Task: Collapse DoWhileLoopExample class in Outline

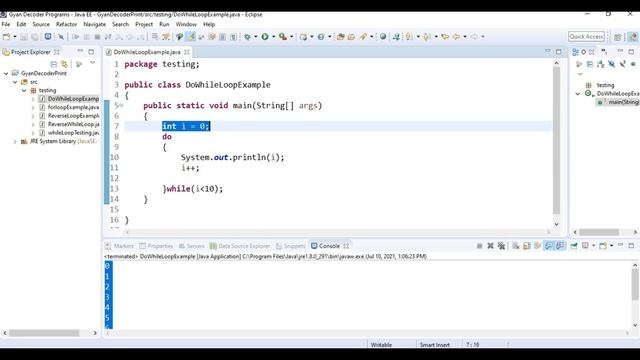Action: pyautogui.click(x=578, y=94)
